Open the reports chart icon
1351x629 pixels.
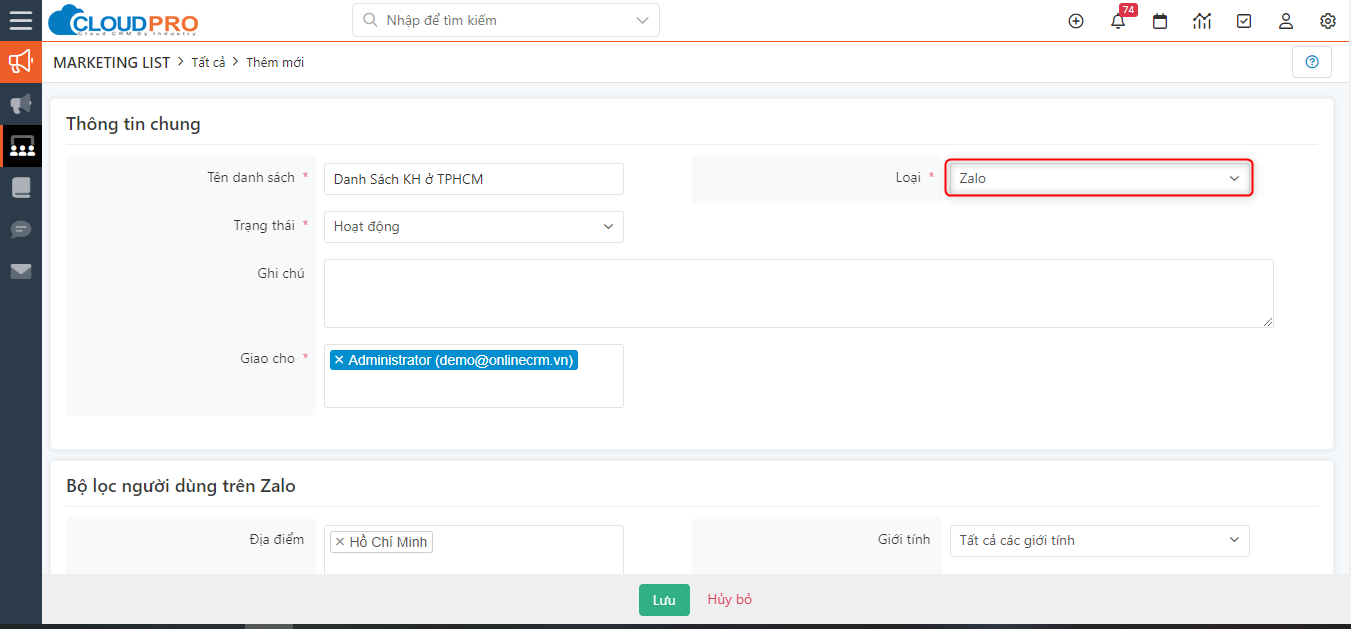pyautogui.click(x=1202, y=21)
